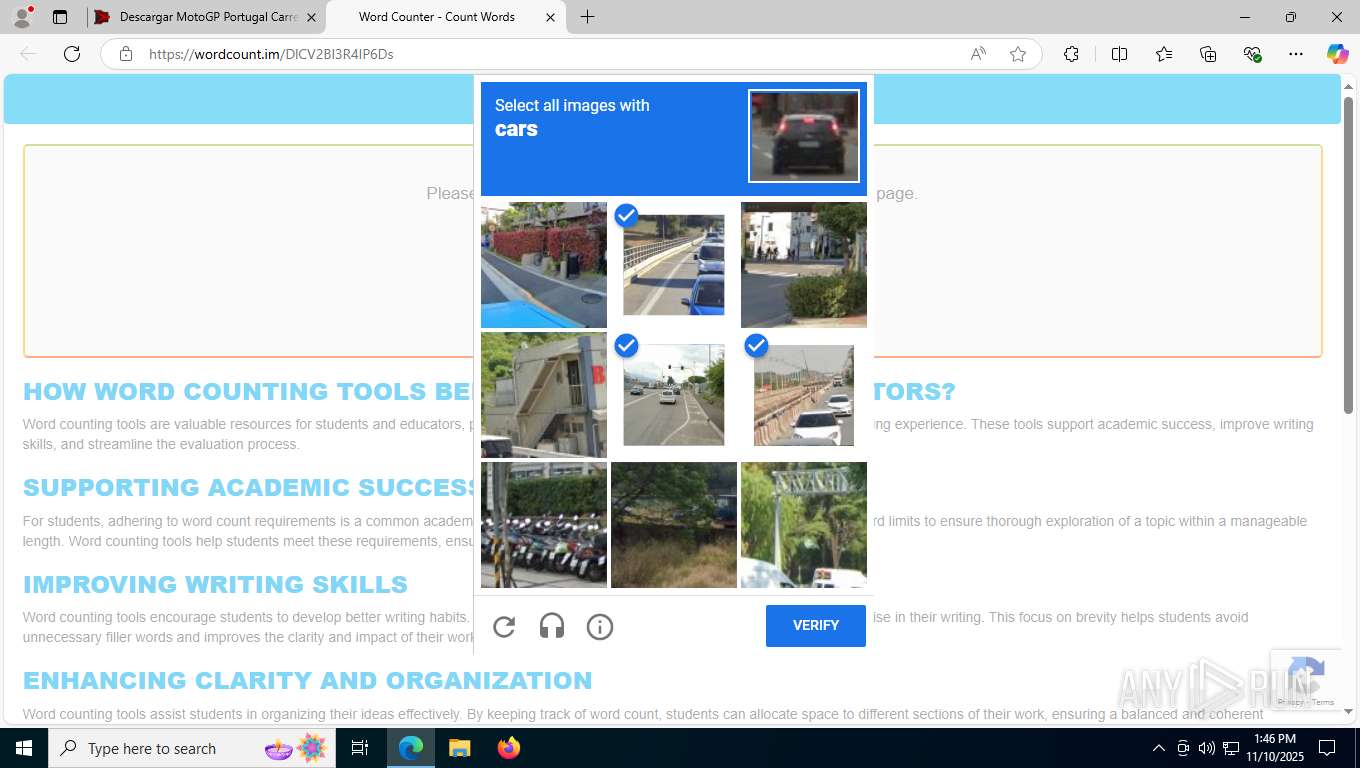Click the 'Supporting Academic Success' heading
1360x768 pixels.
point(250,488)
